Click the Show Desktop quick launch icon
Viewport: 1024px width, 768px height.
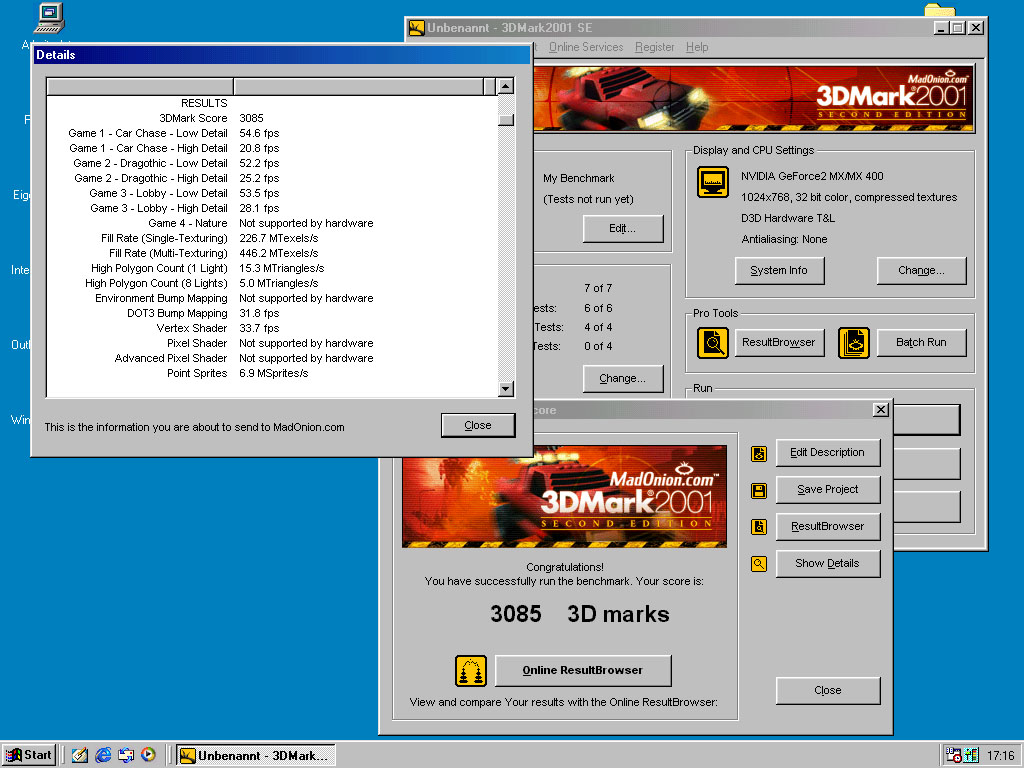[80, 755]
